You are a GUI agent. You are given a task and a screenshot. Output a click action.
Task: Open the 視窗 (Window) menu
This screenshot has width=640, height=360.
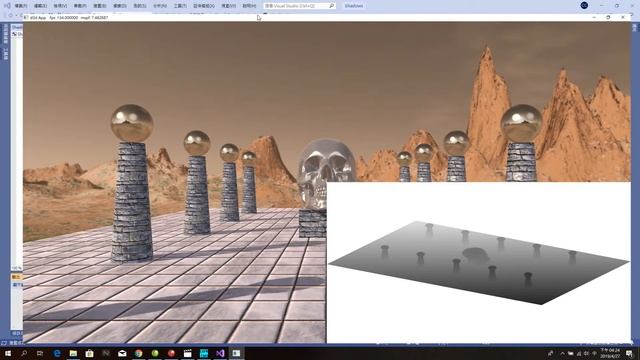point(228,6)
